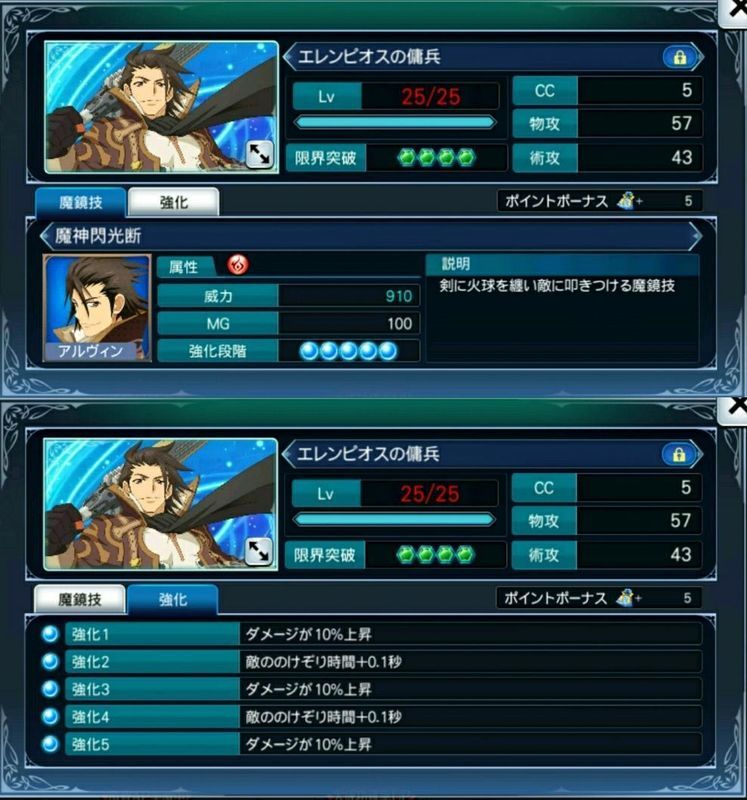Click the red fire attribute icon

238,265
